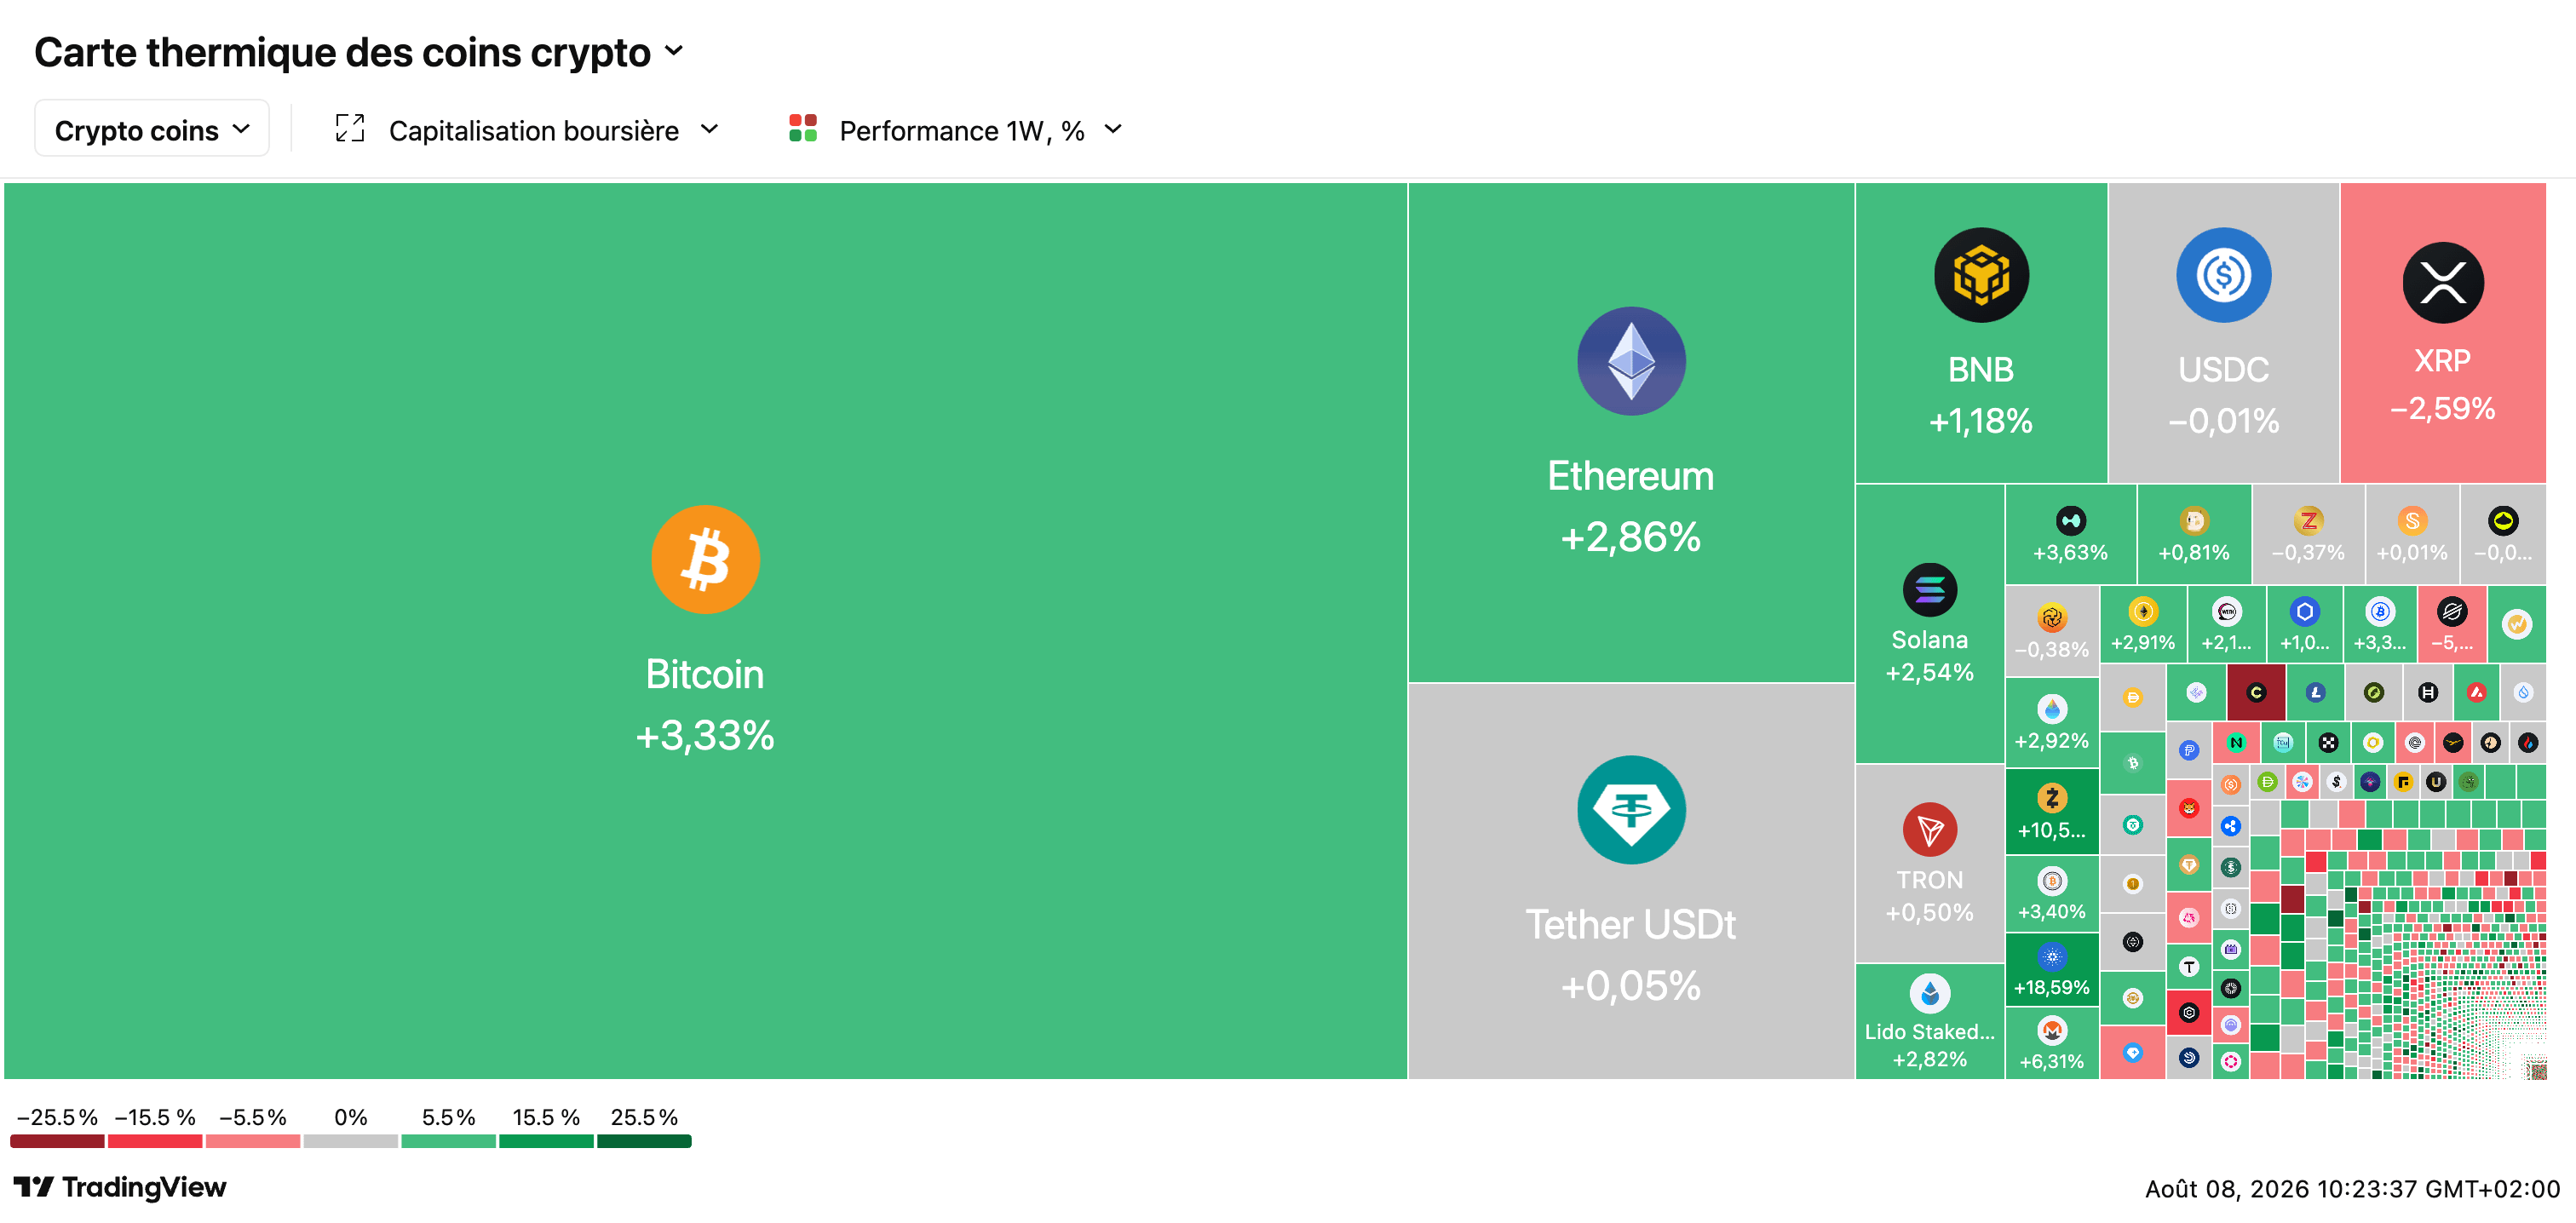This screenshot has height=1223, width=2576.
Task: Select the Lido Staked tile
Action: coord(1929,1021)
